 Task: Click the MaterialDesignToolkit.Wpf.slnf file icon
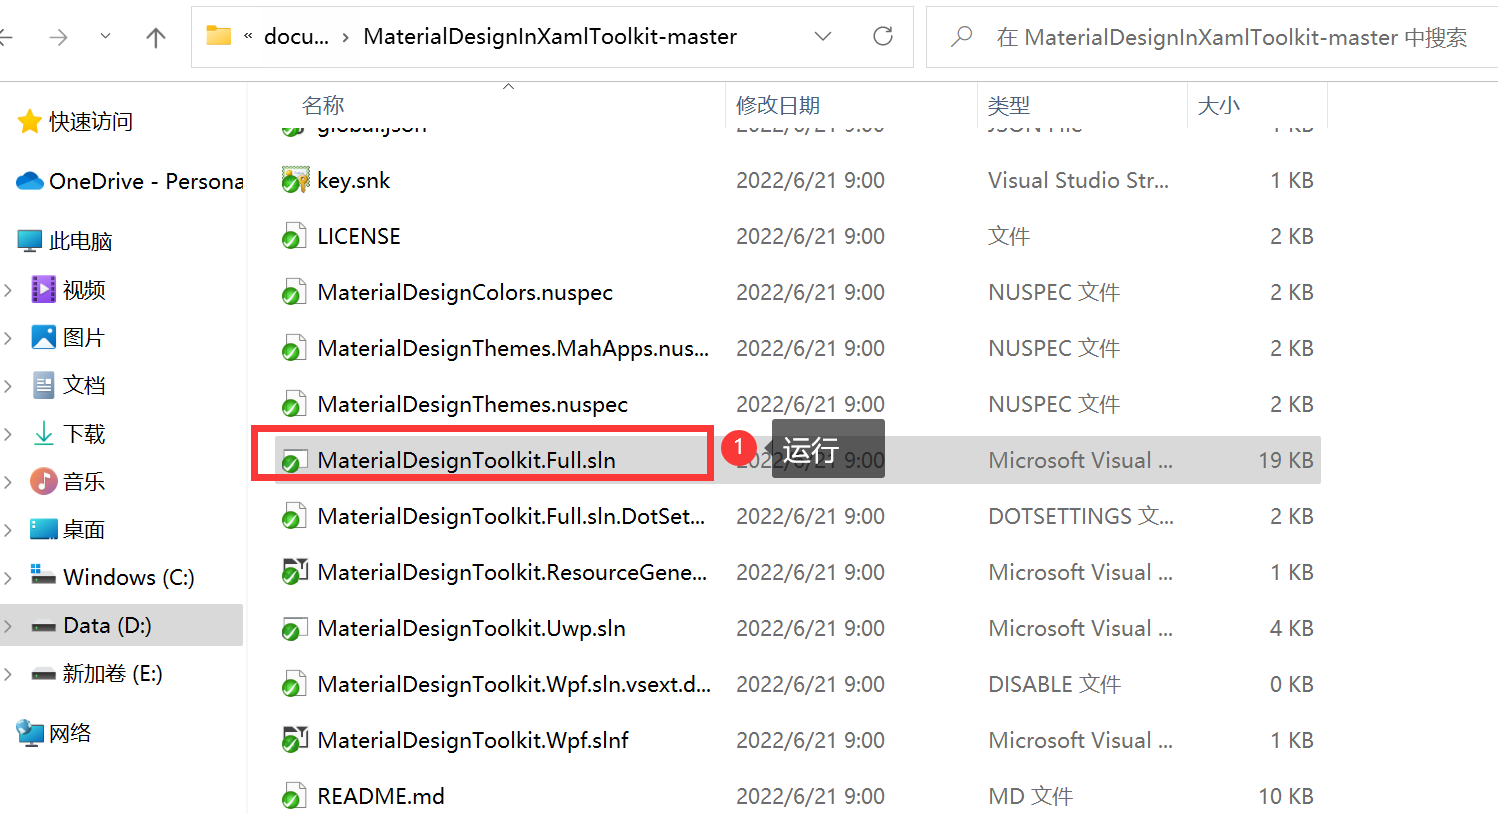click(x=294, y=740)
